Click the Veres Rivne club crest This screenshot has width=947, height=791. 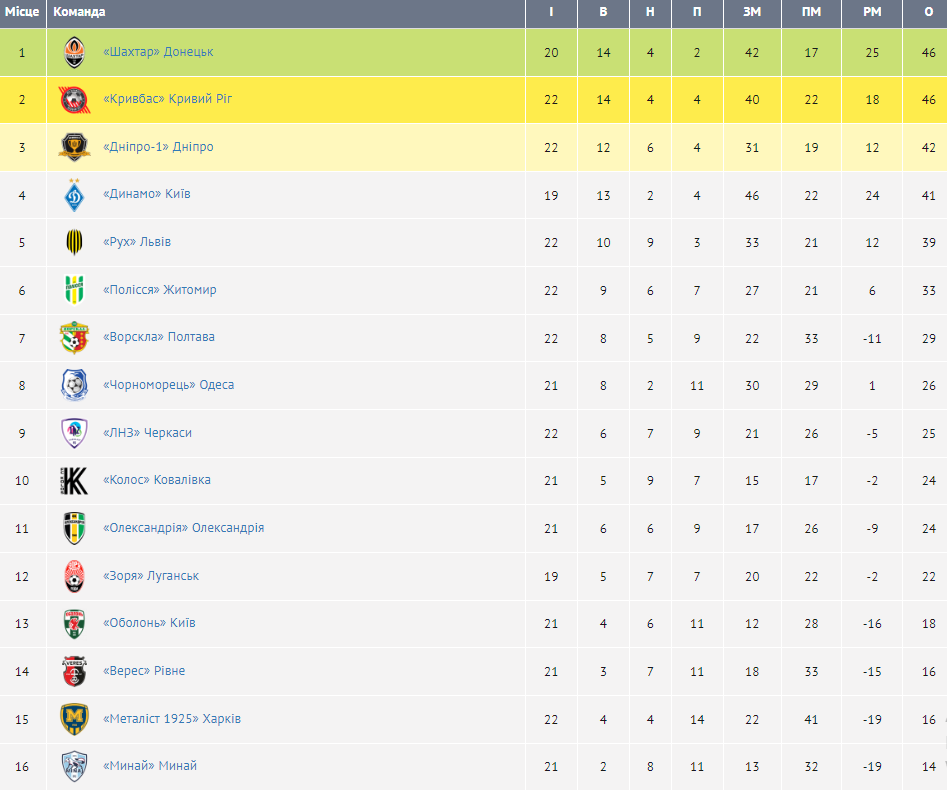pyautogui.click(x=75, y=671)
